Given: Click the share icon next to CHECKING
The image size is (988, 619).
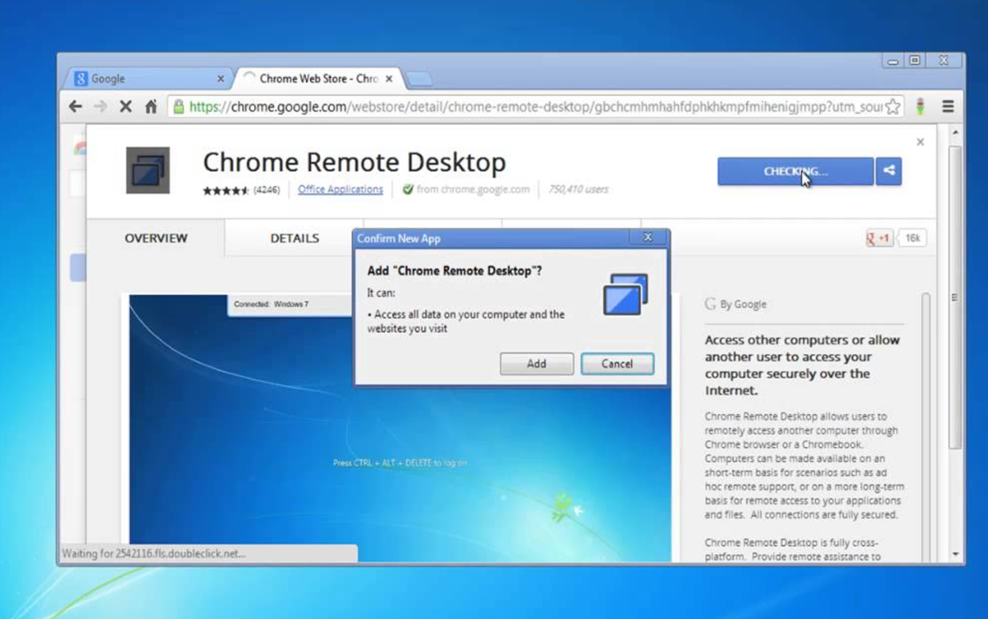Looking at the screenshot, I should point(888,171).
